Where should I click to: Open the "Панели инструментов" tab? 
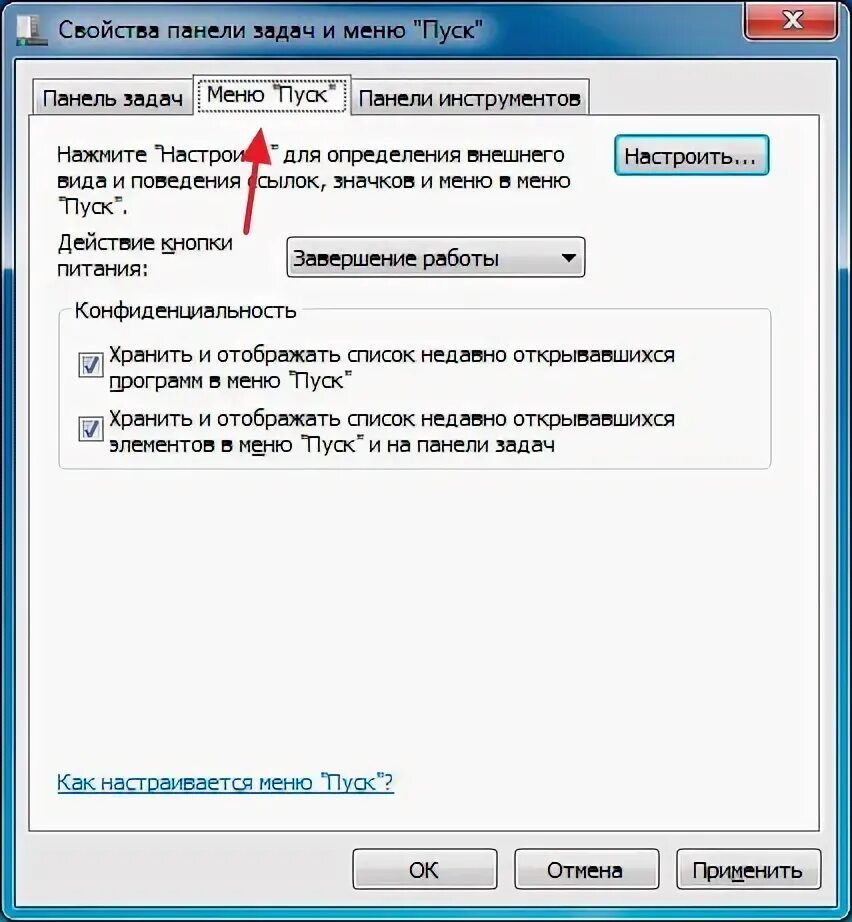pos(469,98)
